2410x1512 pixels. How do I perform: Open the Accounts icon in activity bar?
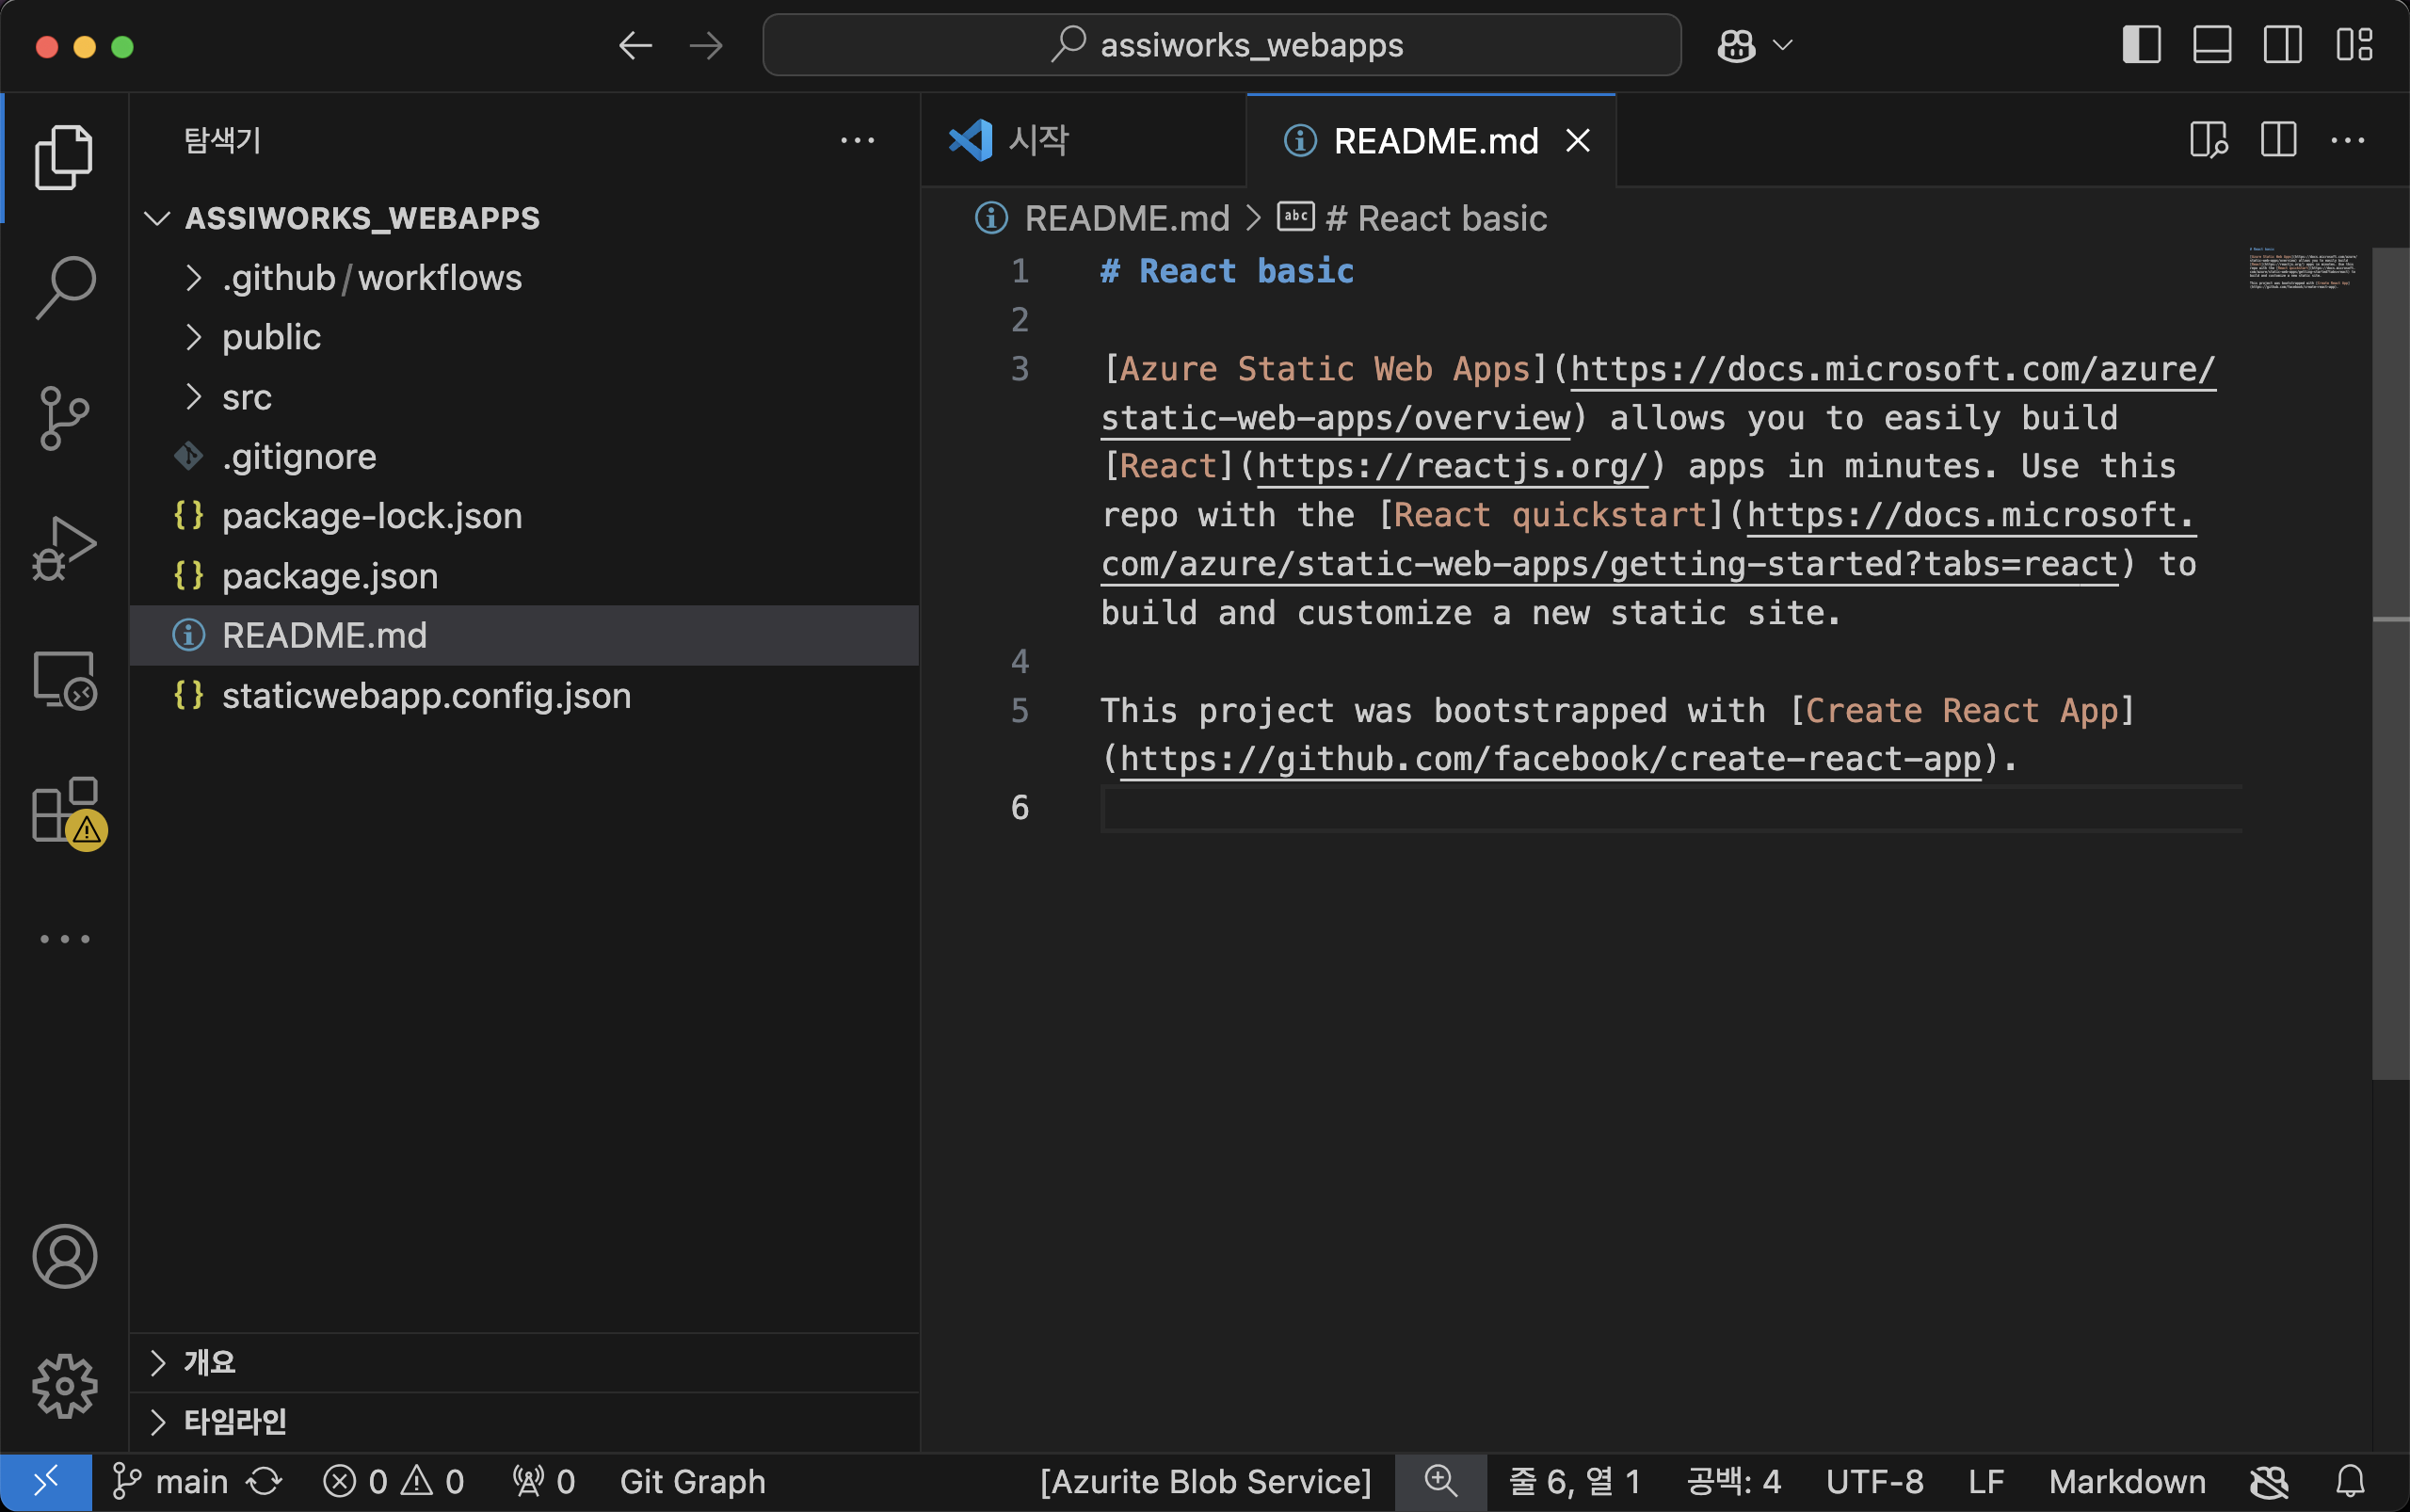[x=65, y=1256]
